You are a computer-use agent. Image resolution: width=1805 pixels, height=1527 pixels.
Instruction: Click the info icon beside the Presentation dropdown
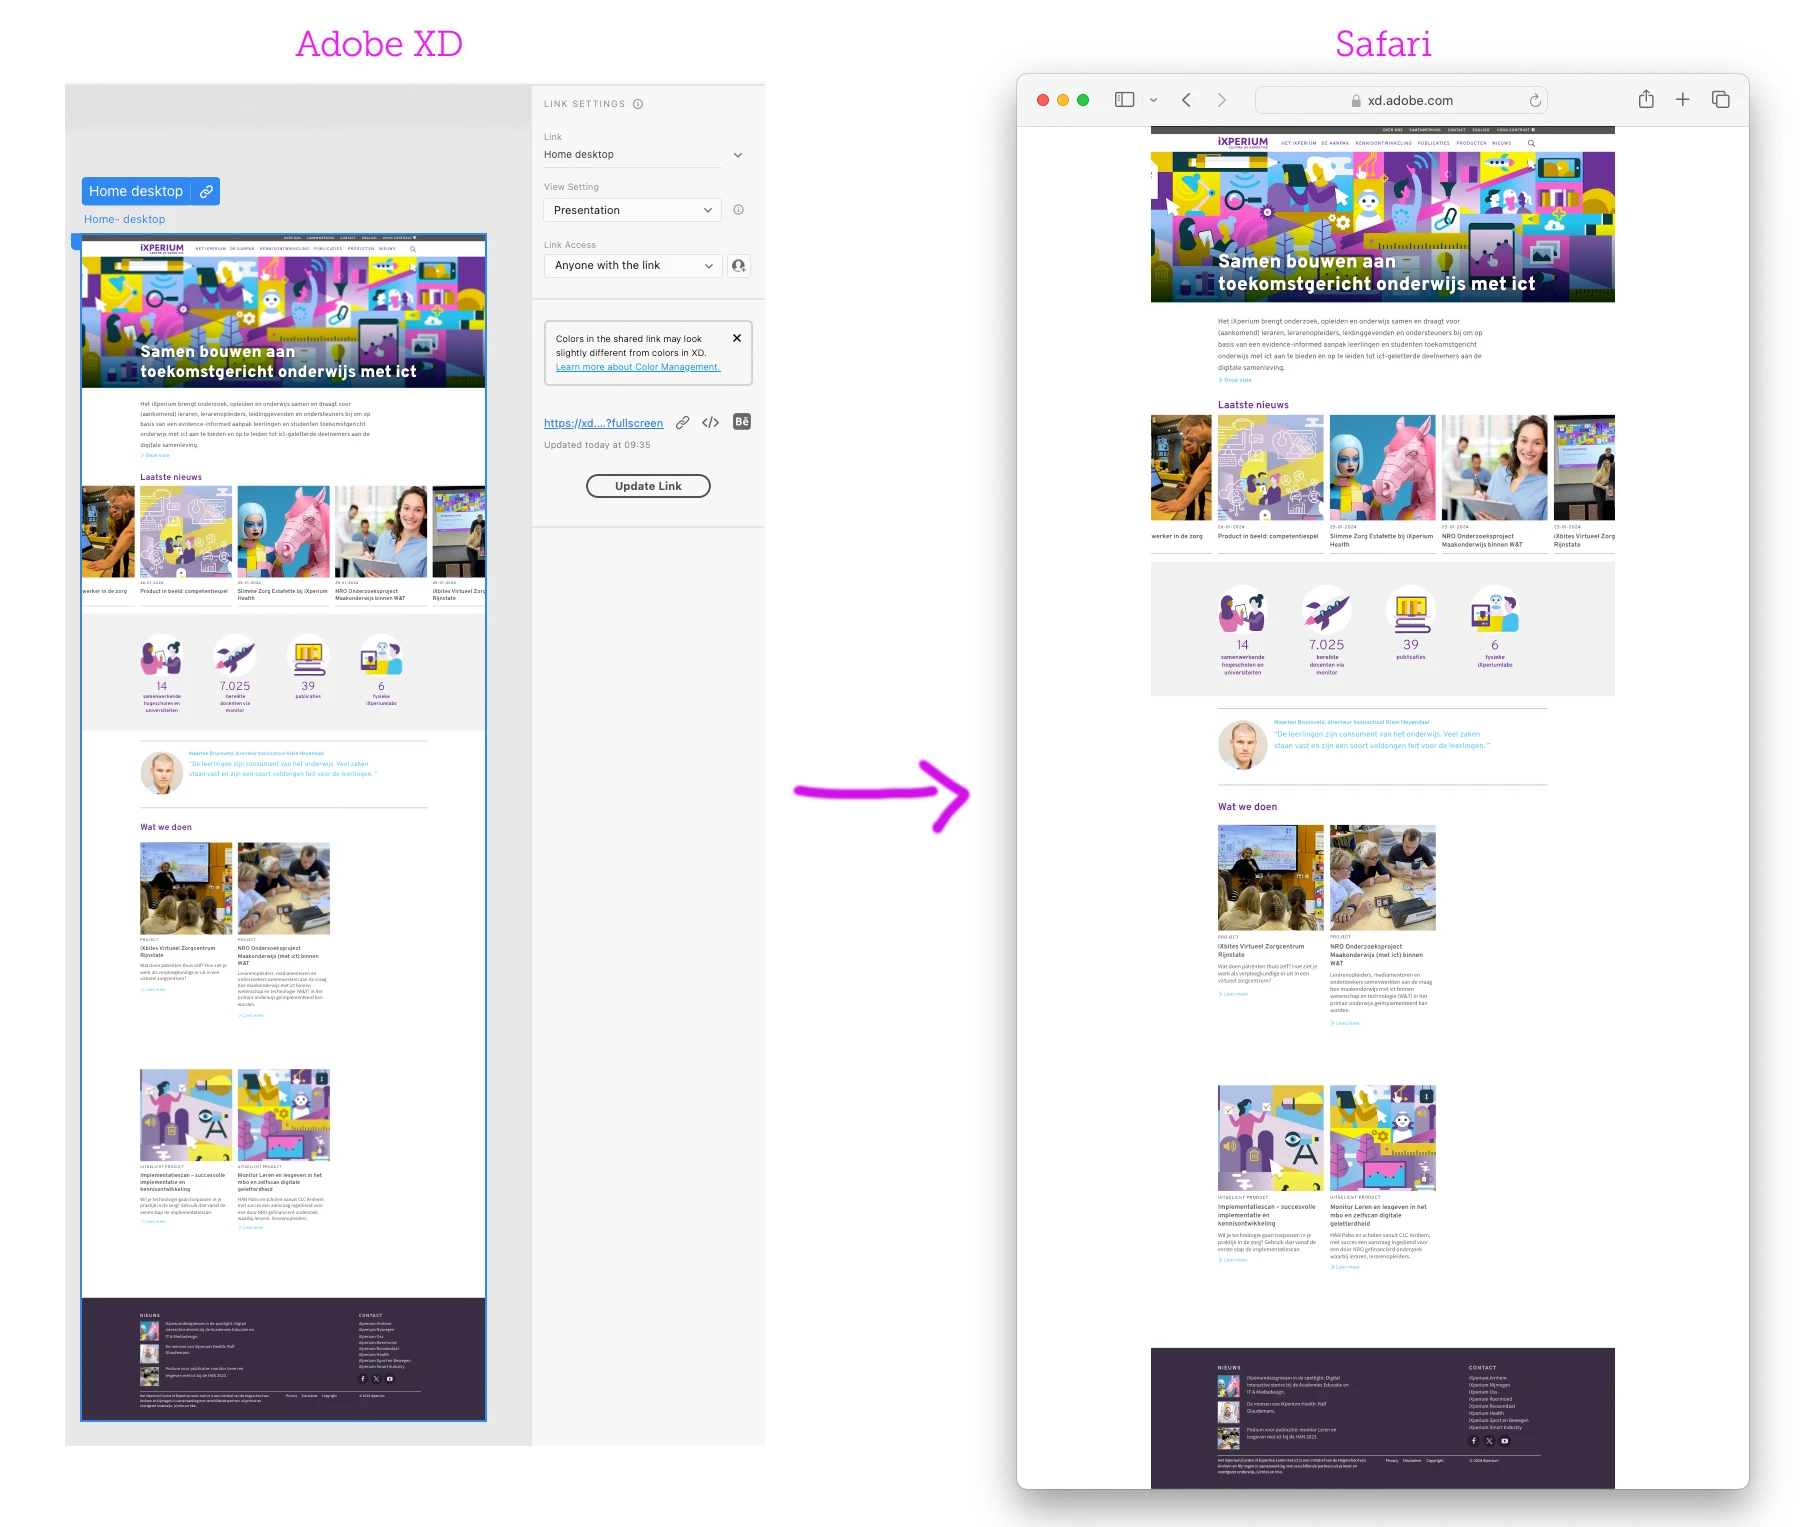(x=738, y=210)
